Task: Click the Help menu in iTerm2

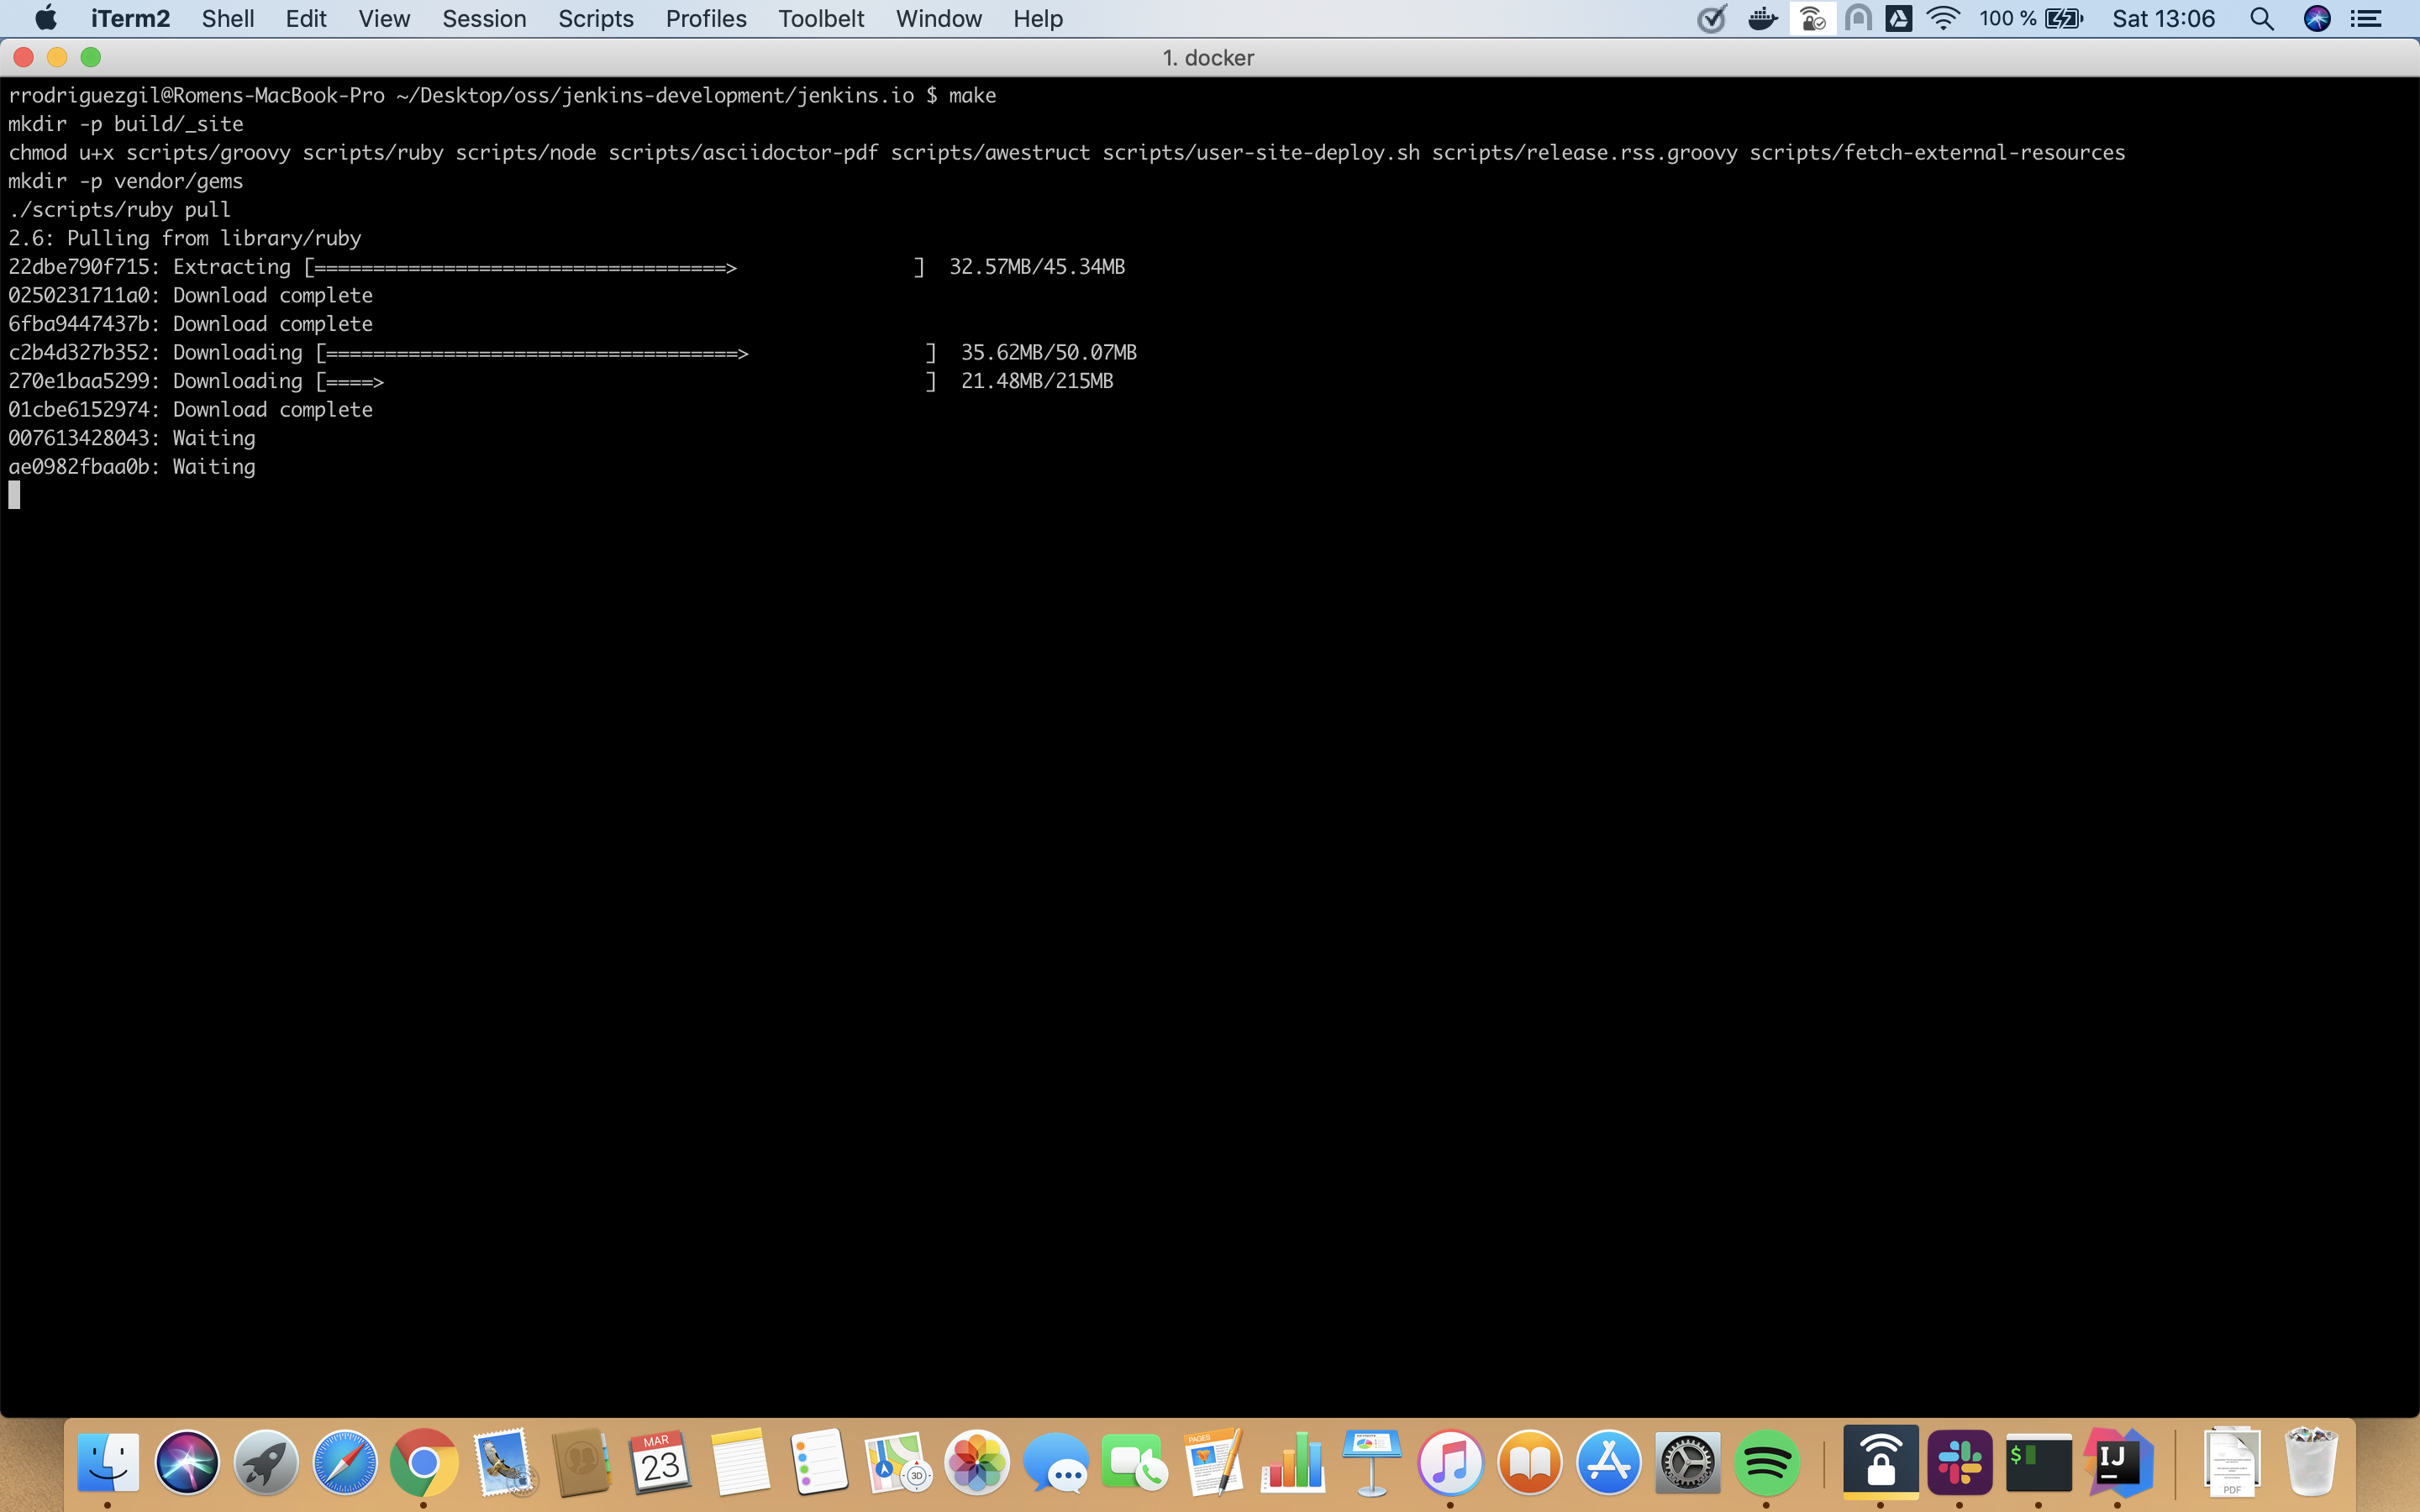Action: (x=1039, y=19)
